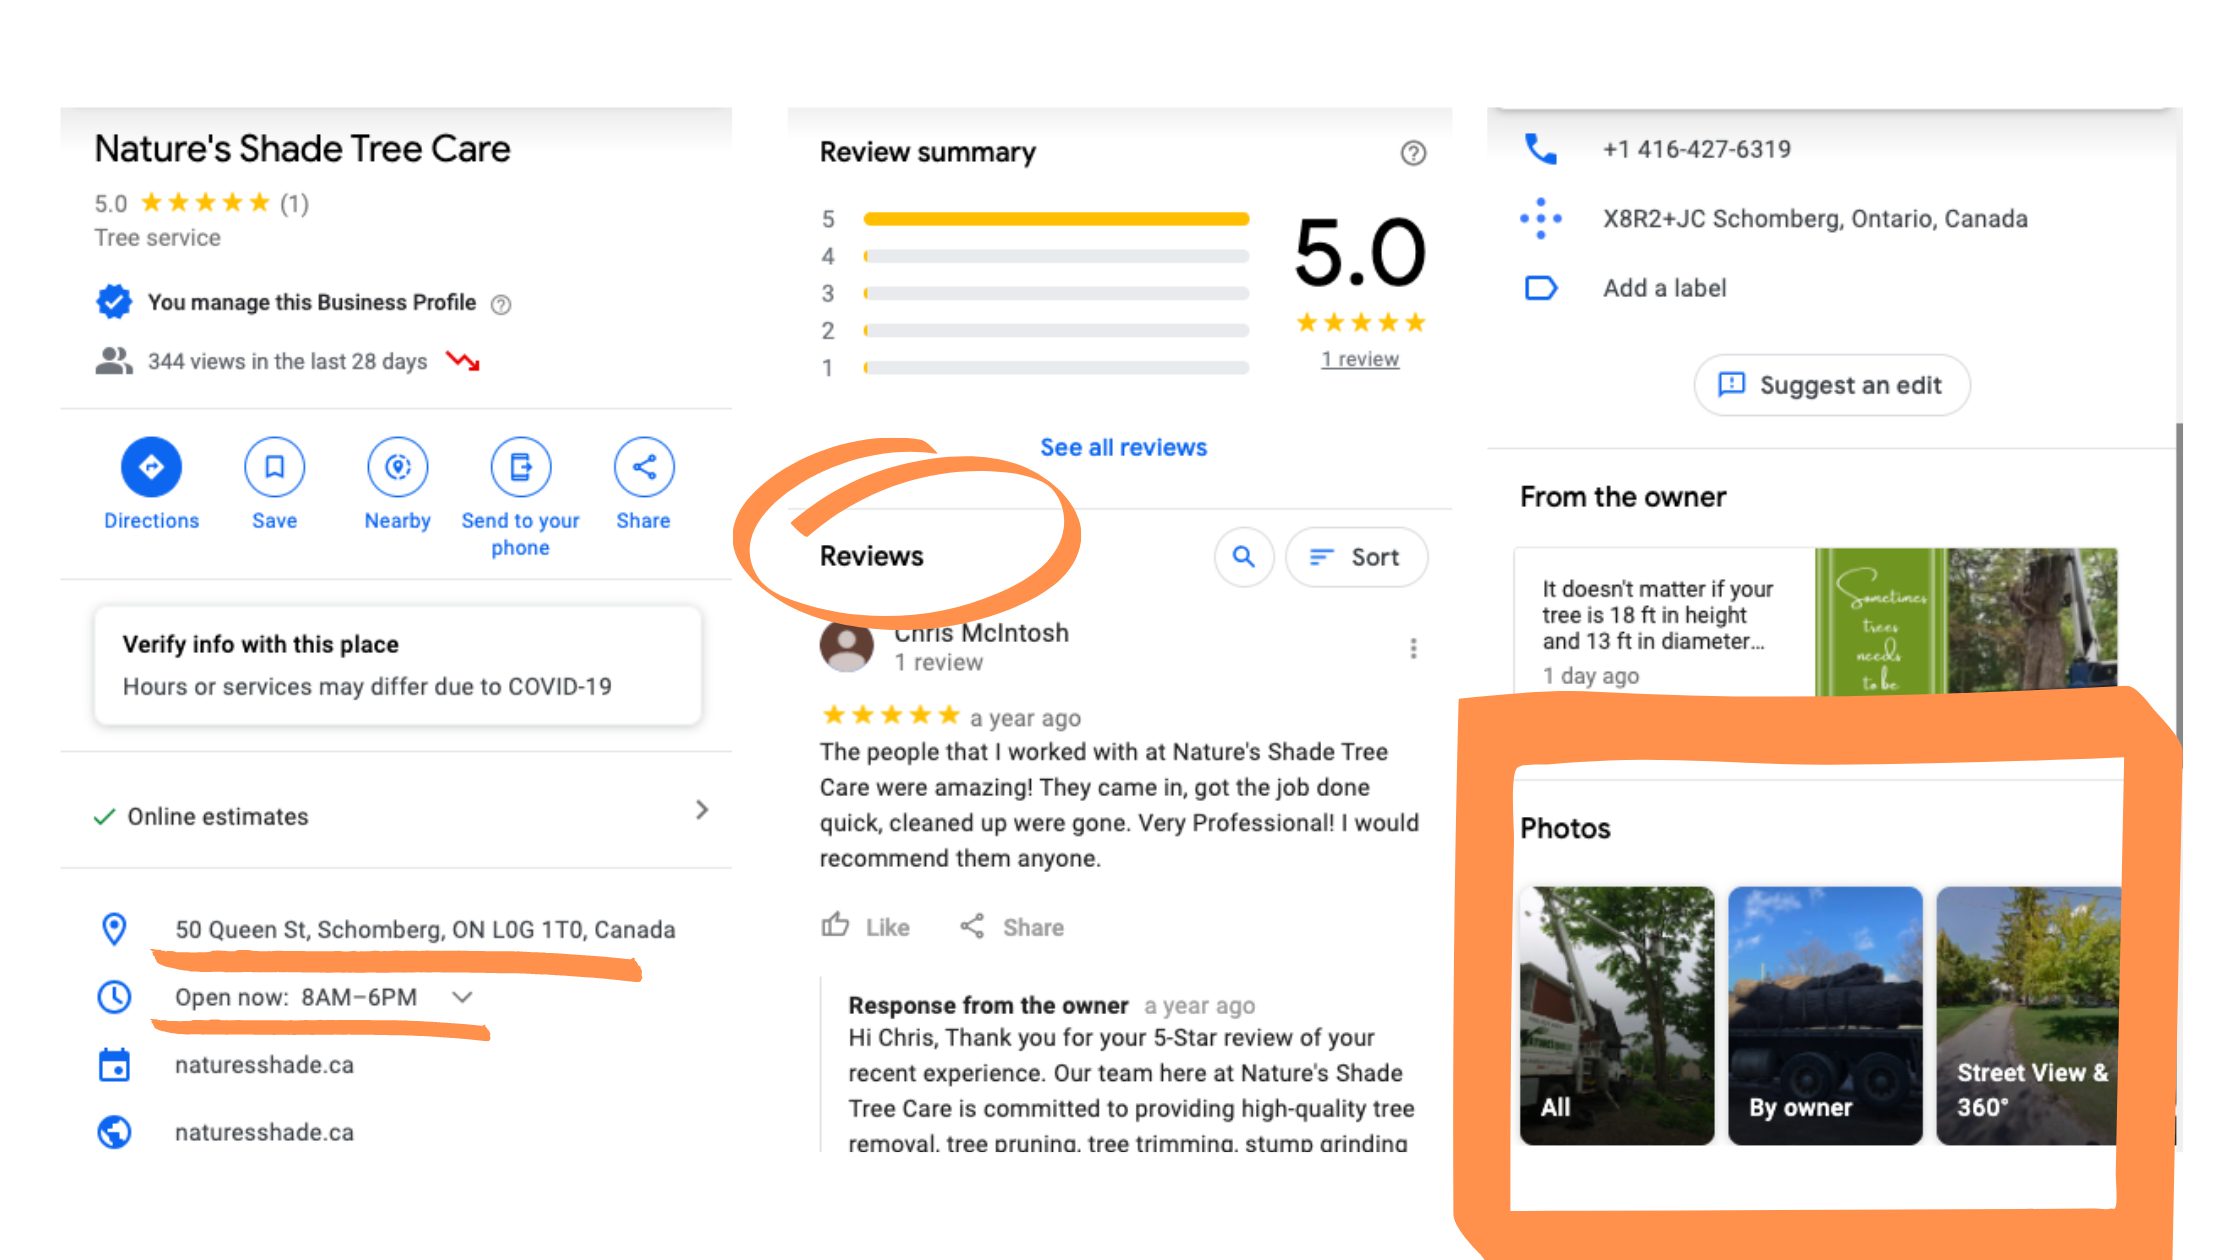Expand the opening hours dropdown
Screen dimensions: 2240x1260
[462, 997]
